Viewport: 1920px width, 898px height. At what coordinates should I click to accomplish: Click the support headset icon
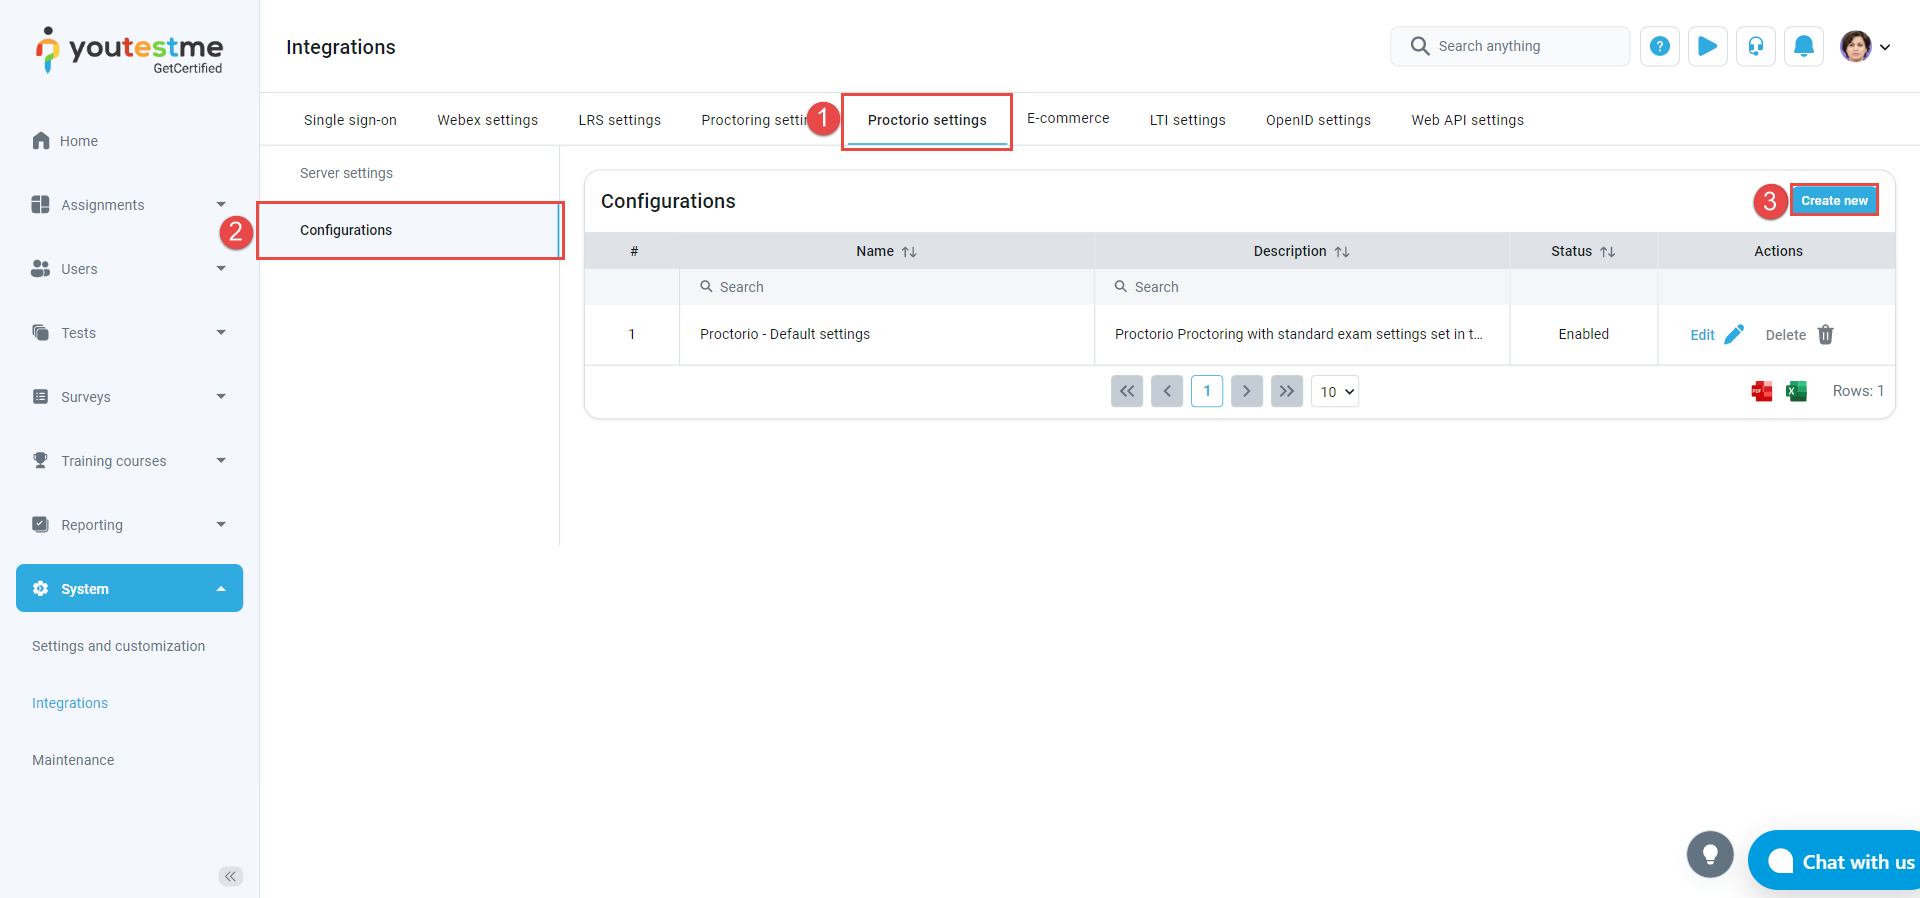coord(1755,47)
